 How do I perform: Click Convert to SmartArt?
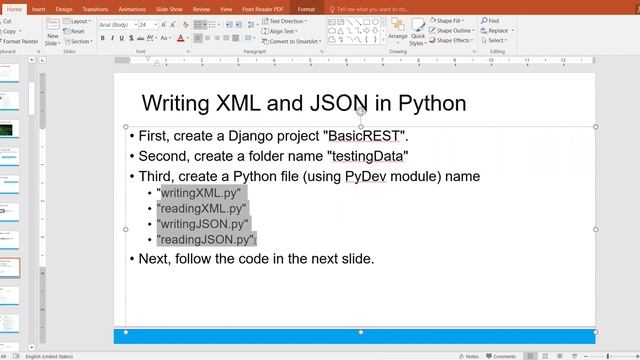click(291, 41)
